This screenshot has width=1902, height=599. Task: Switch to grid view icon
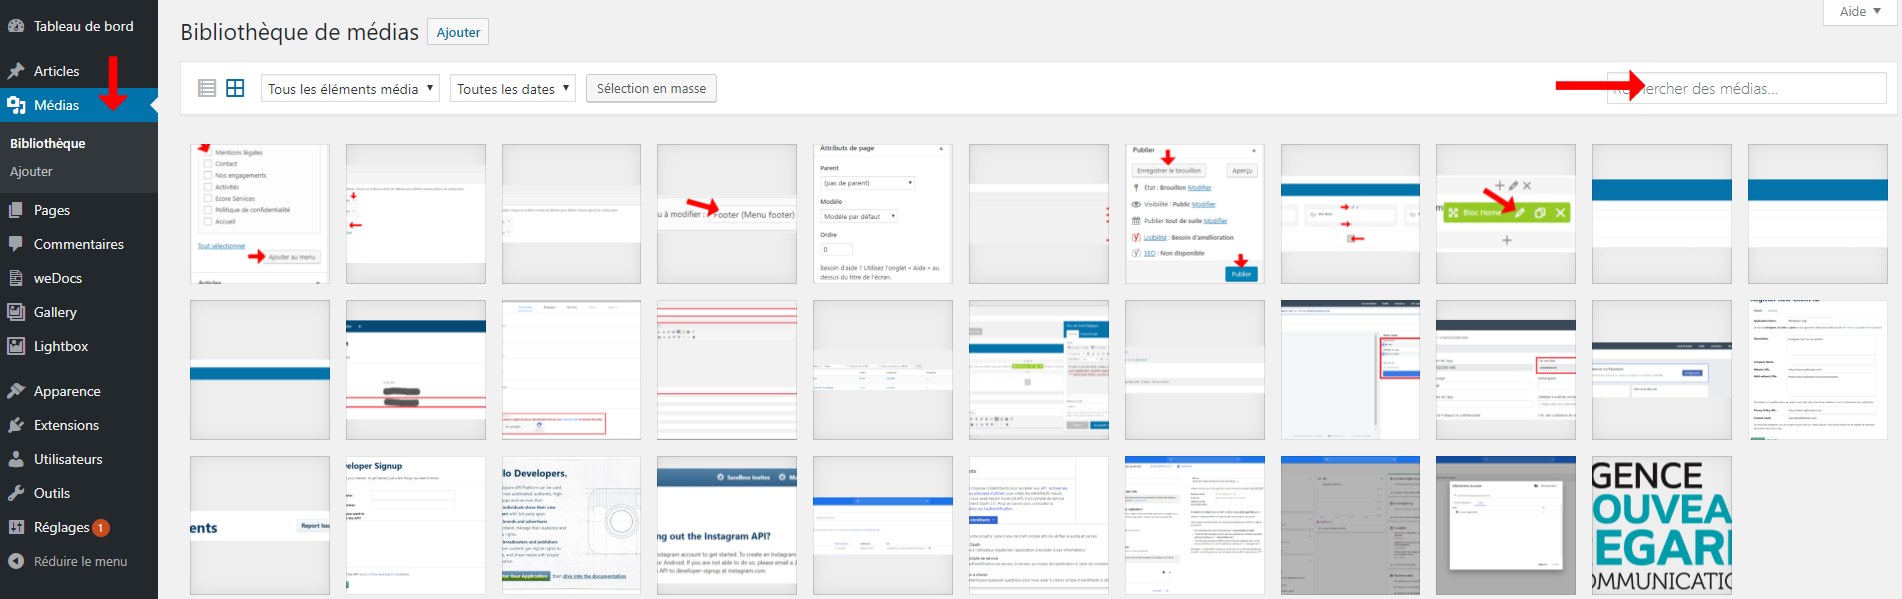click(x=235, y=88)
